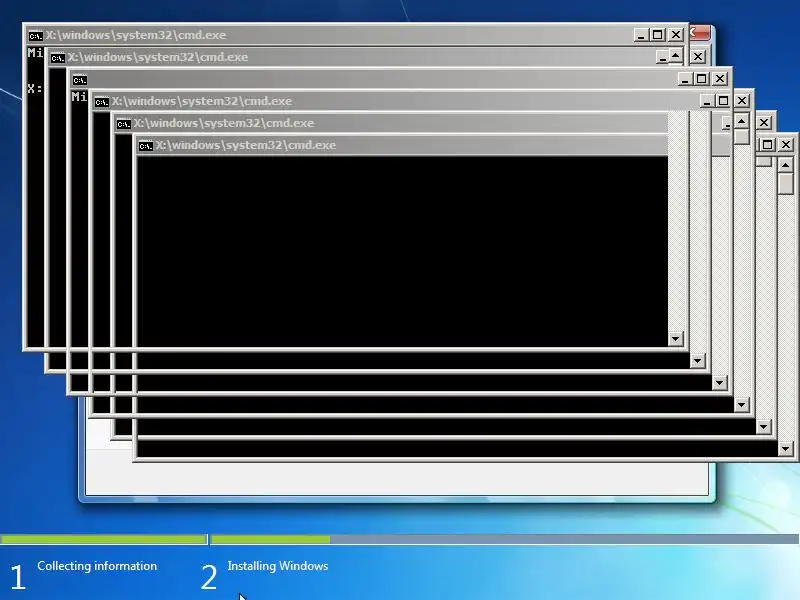The height and width of the screenshot is (600, 800).
Task: Open system menu icon of last cascaded cmd window
Action: (145, 146)
